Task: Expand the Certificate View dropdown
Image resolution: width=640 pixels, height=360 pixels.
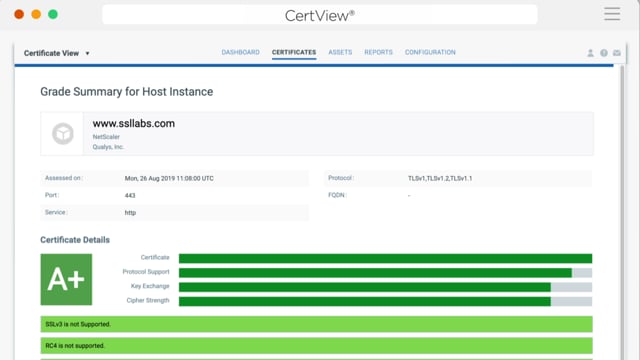Action: pyautogui.click(x=56, y=53)
